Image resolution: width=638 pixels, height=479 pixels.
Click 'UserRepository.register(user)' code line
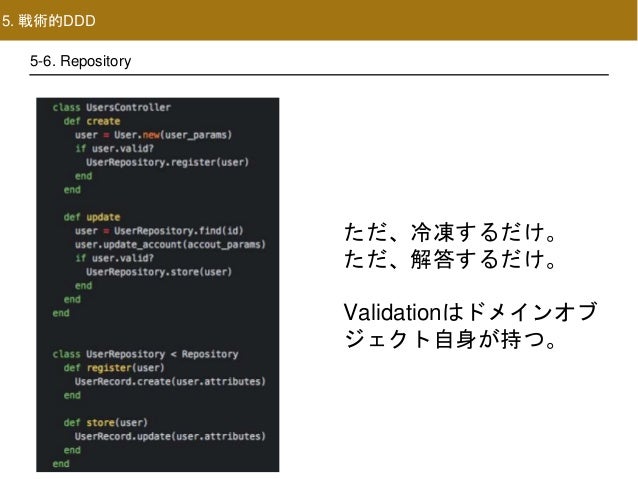[x=167, y=162]
